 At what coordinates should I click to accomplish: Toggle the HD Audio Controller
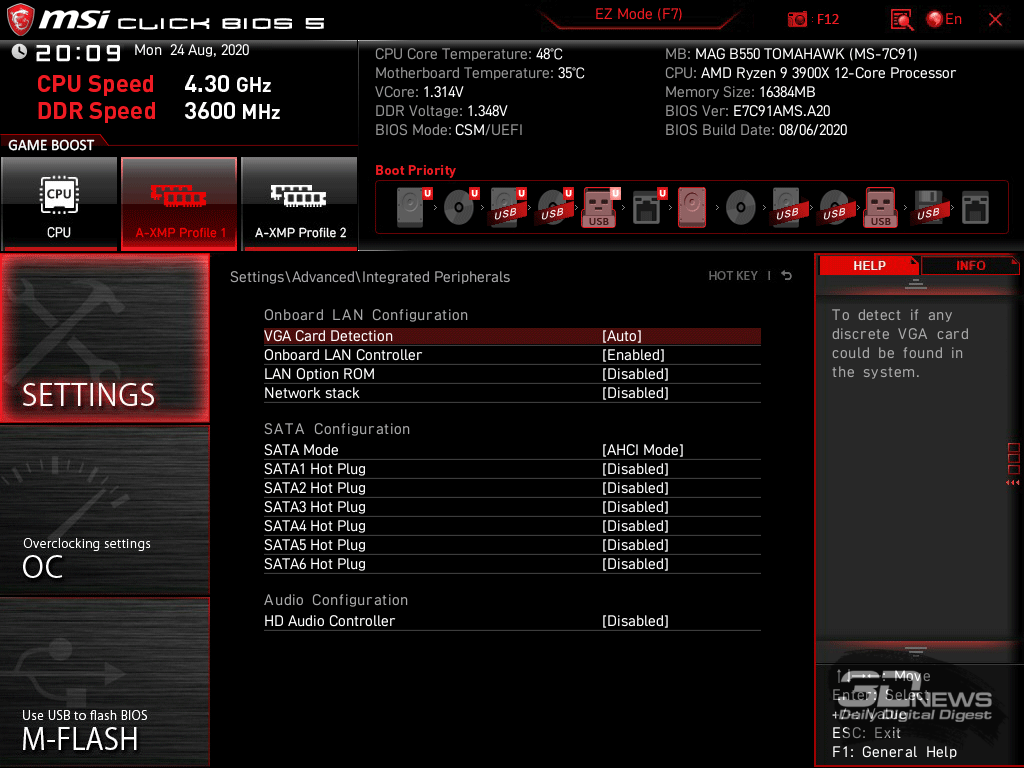(x=512, y=621)
